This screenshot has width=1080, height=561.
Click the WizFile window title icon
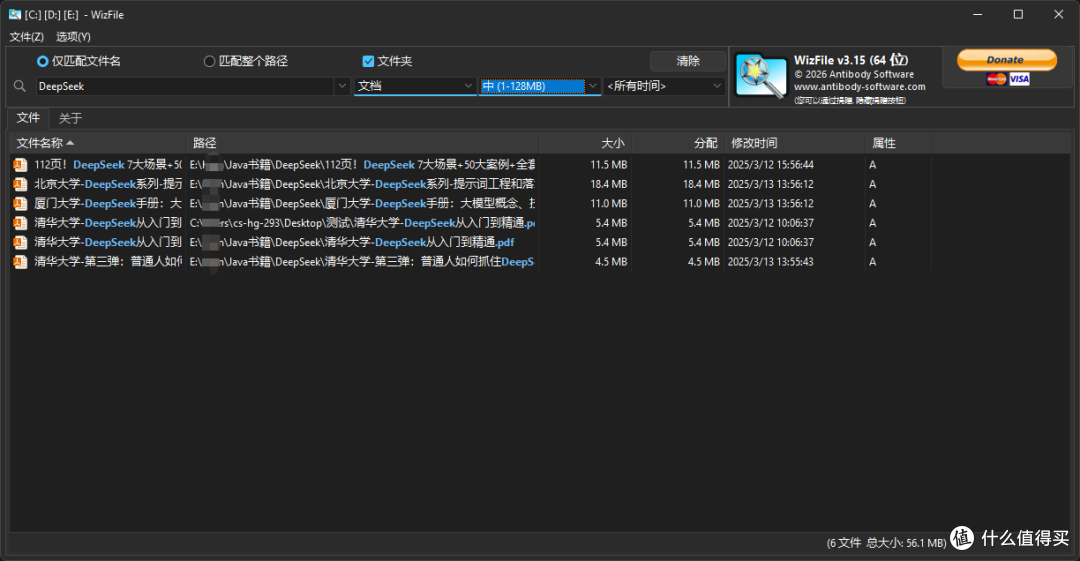click(14, 14)
